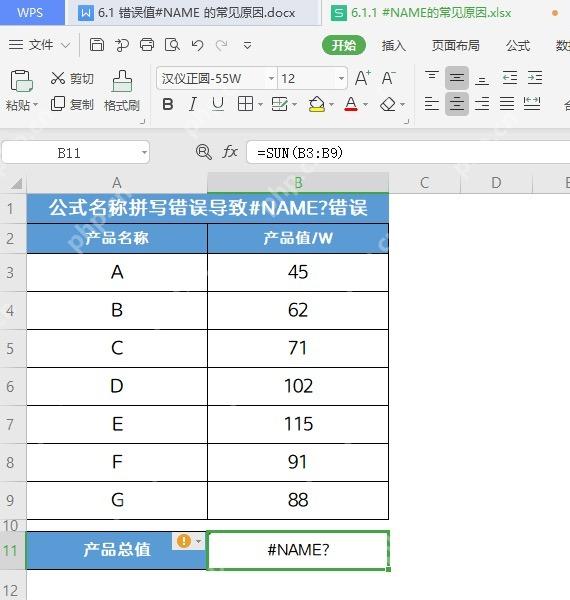Open the 公式 ribbon tab
The image size is (570, 600).
[518, 46]
